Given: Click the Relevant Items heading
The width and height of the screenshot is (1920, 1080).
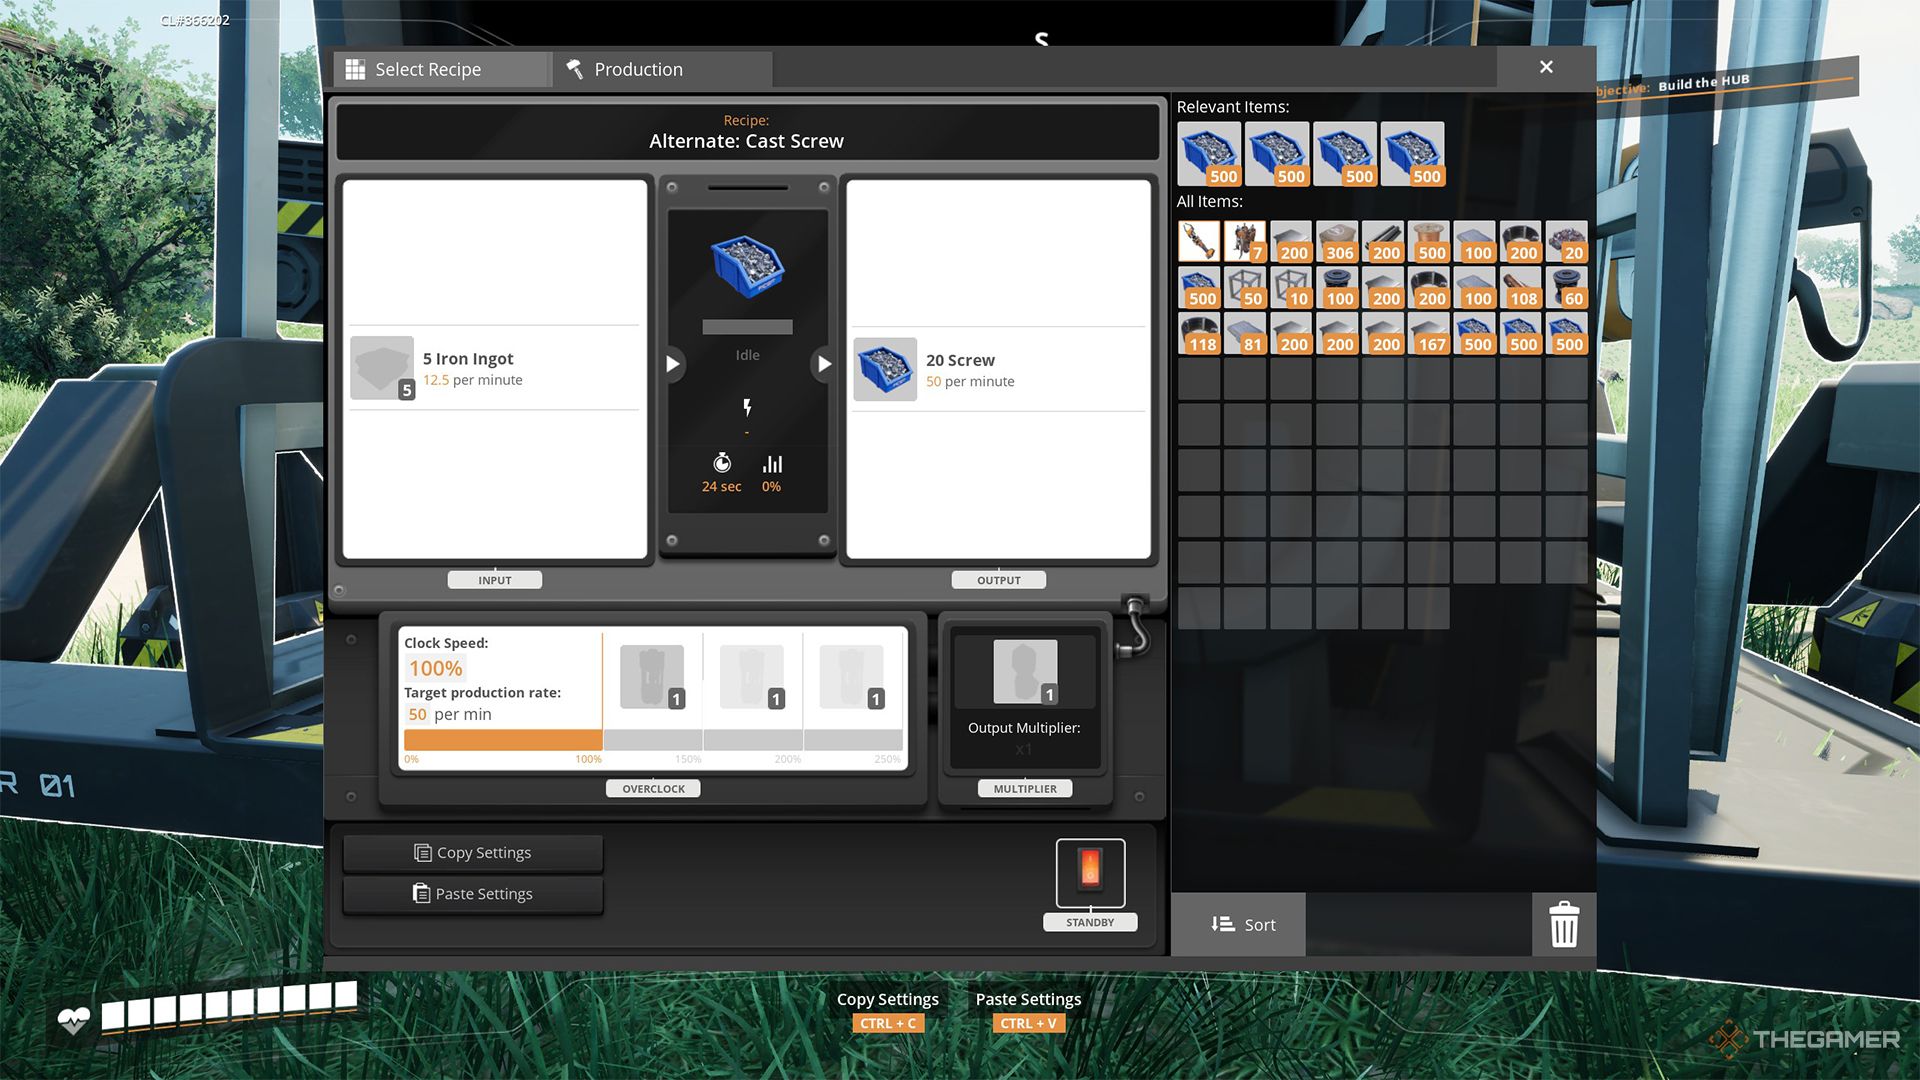Looking at the screenshot, I should (x=1233, y=107).
